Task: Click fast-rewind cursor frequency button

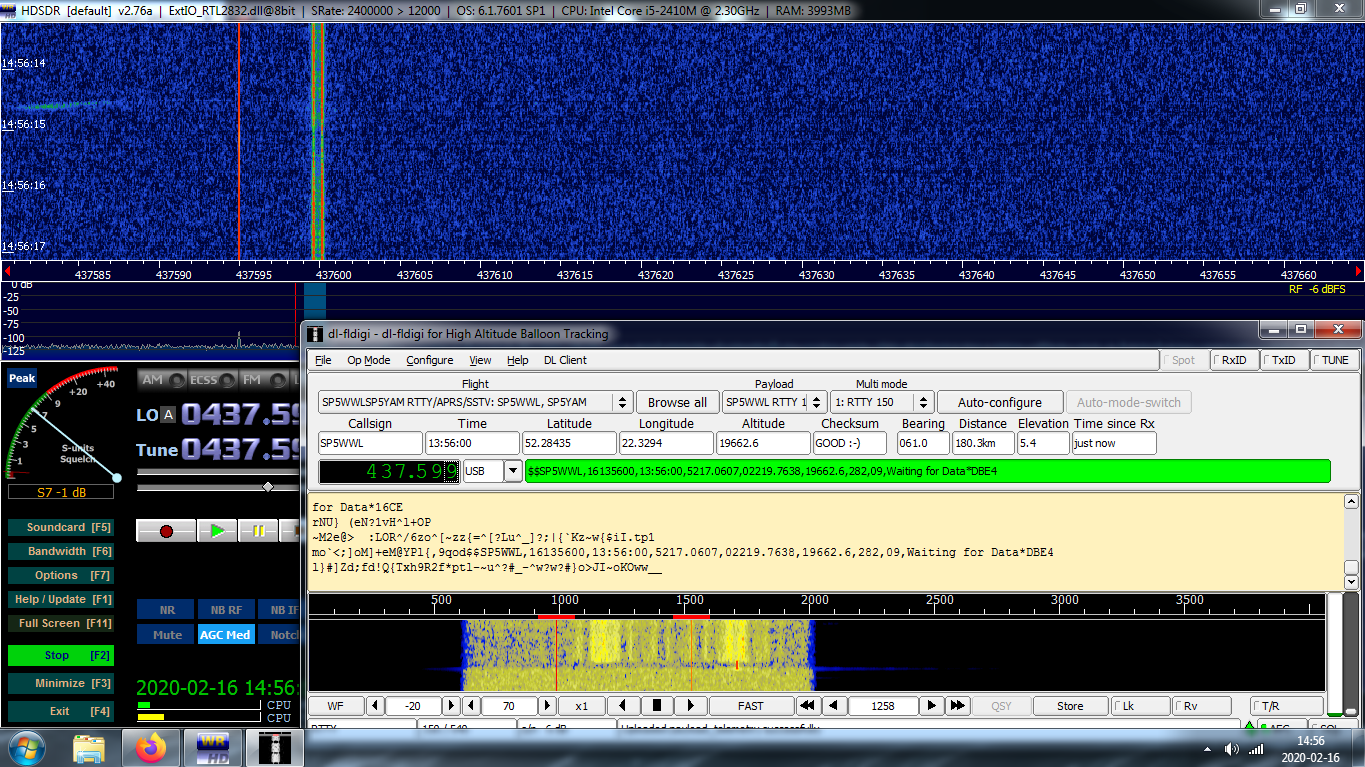Action: (807, 706)
